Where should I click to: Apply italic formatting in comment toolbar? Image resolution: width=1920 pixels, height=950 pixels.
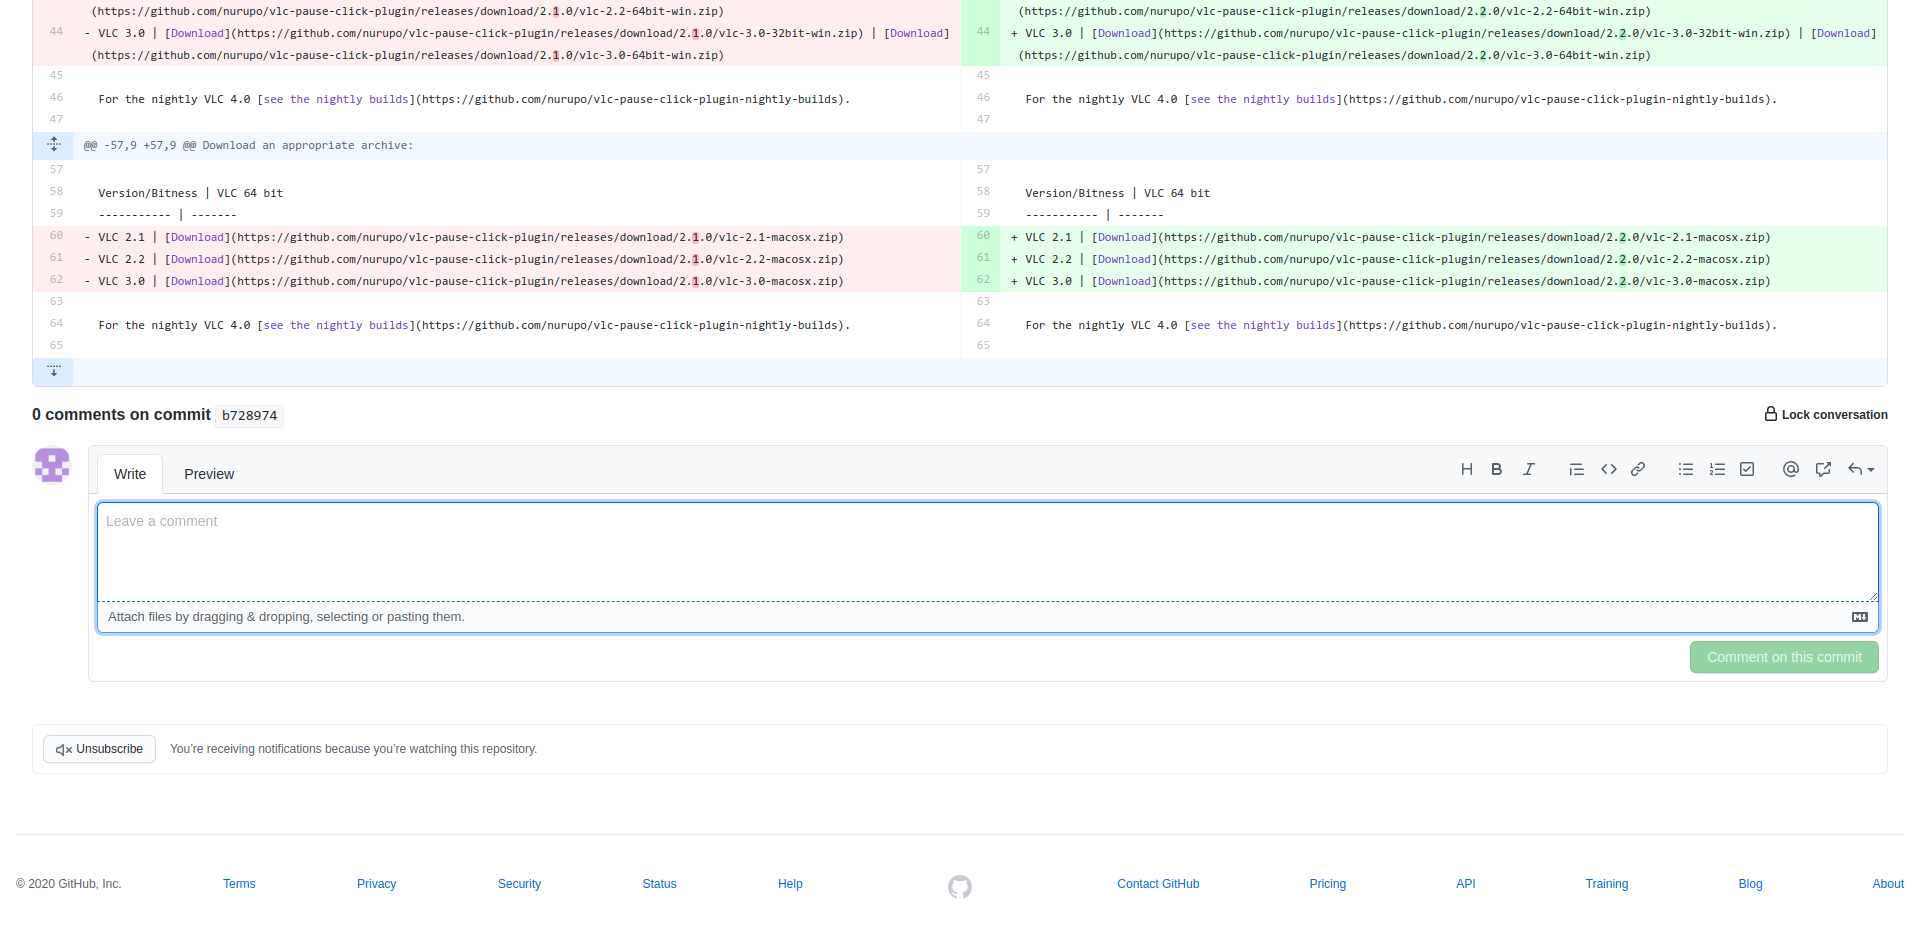pos(1528,469)
